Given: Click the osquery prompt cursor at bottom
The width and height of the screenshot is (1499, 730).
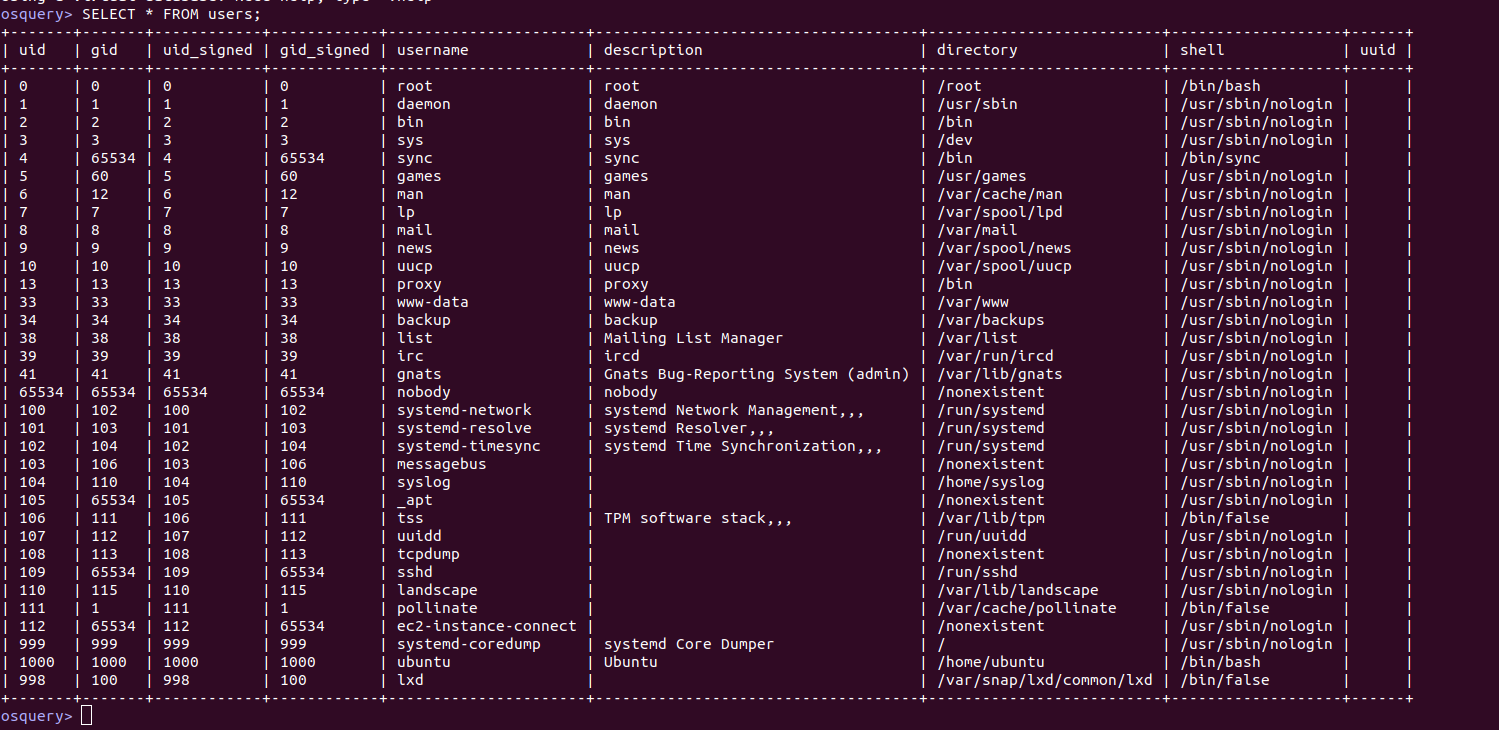Looking at the screenshot, I should [86, 716].
